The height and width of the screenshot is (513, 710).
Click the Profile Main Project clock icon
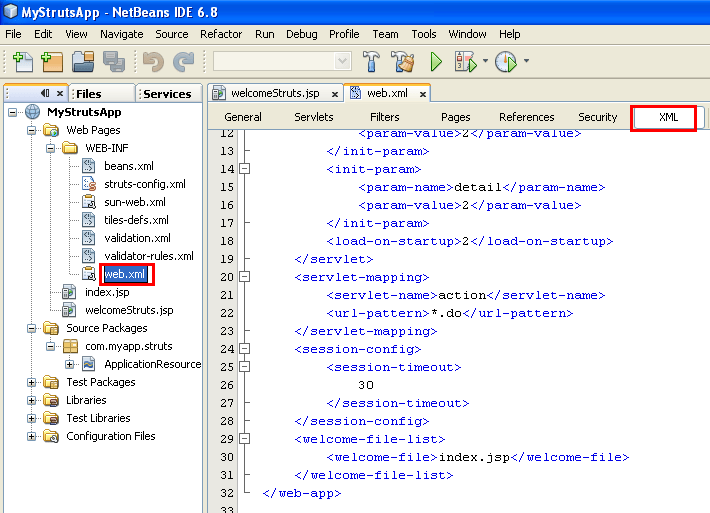coord(506,62)
